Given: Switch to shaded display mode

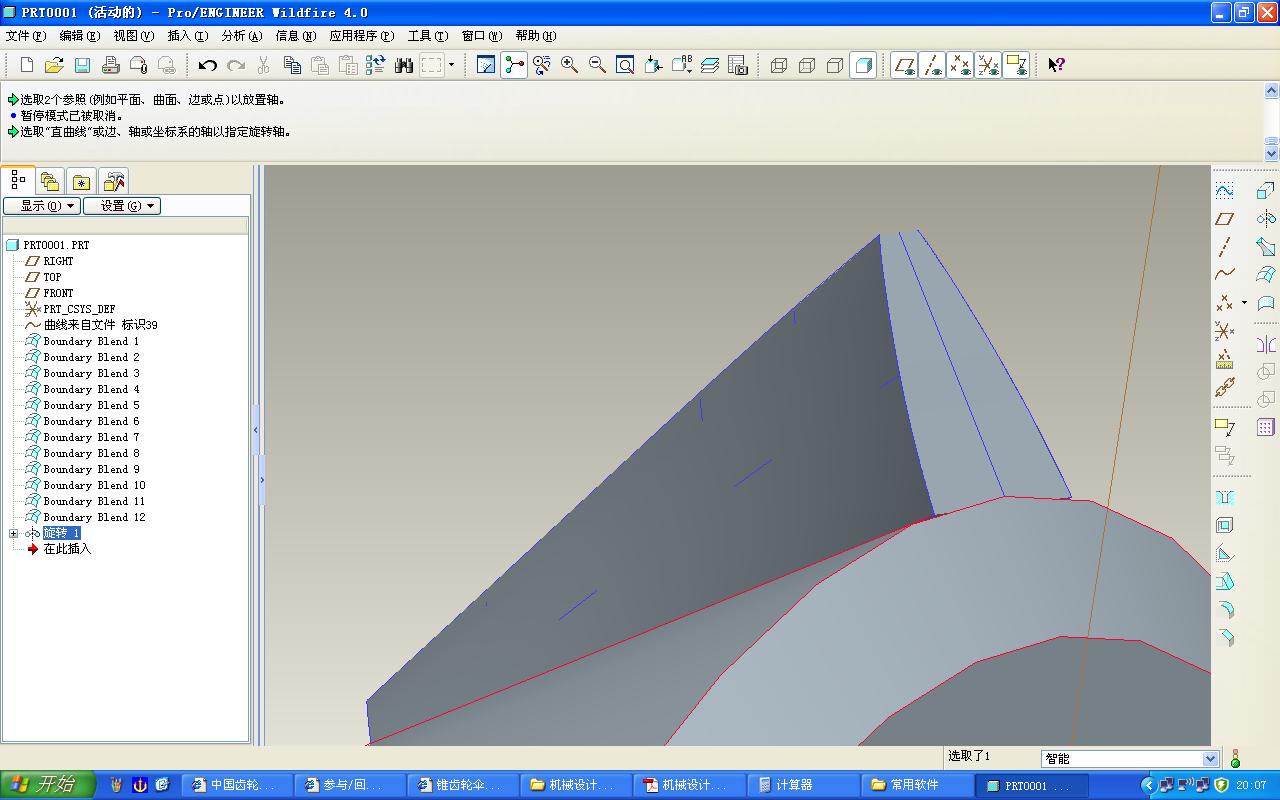Looking at the screenshot, I should pyautogui.click(x=863, y=65).
